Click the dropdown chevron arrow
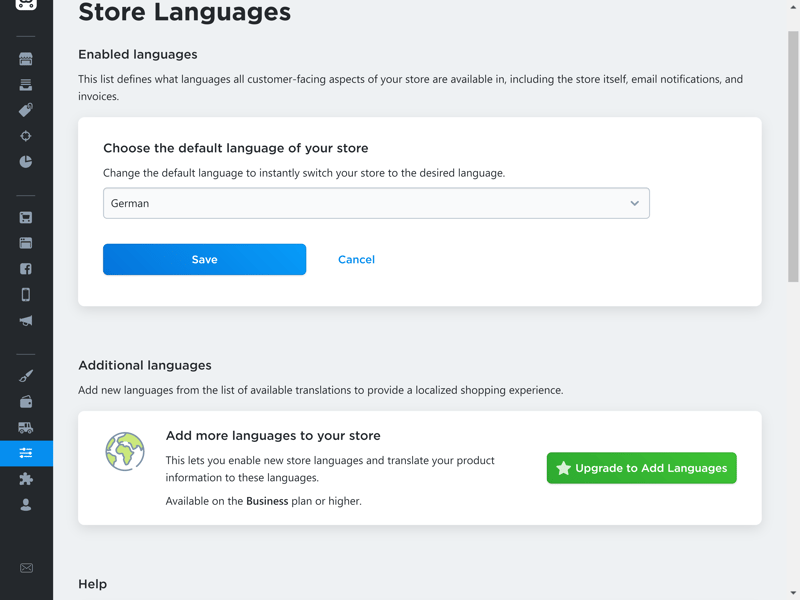The width and height of the screenshot is (800, 600). [634, 203]
